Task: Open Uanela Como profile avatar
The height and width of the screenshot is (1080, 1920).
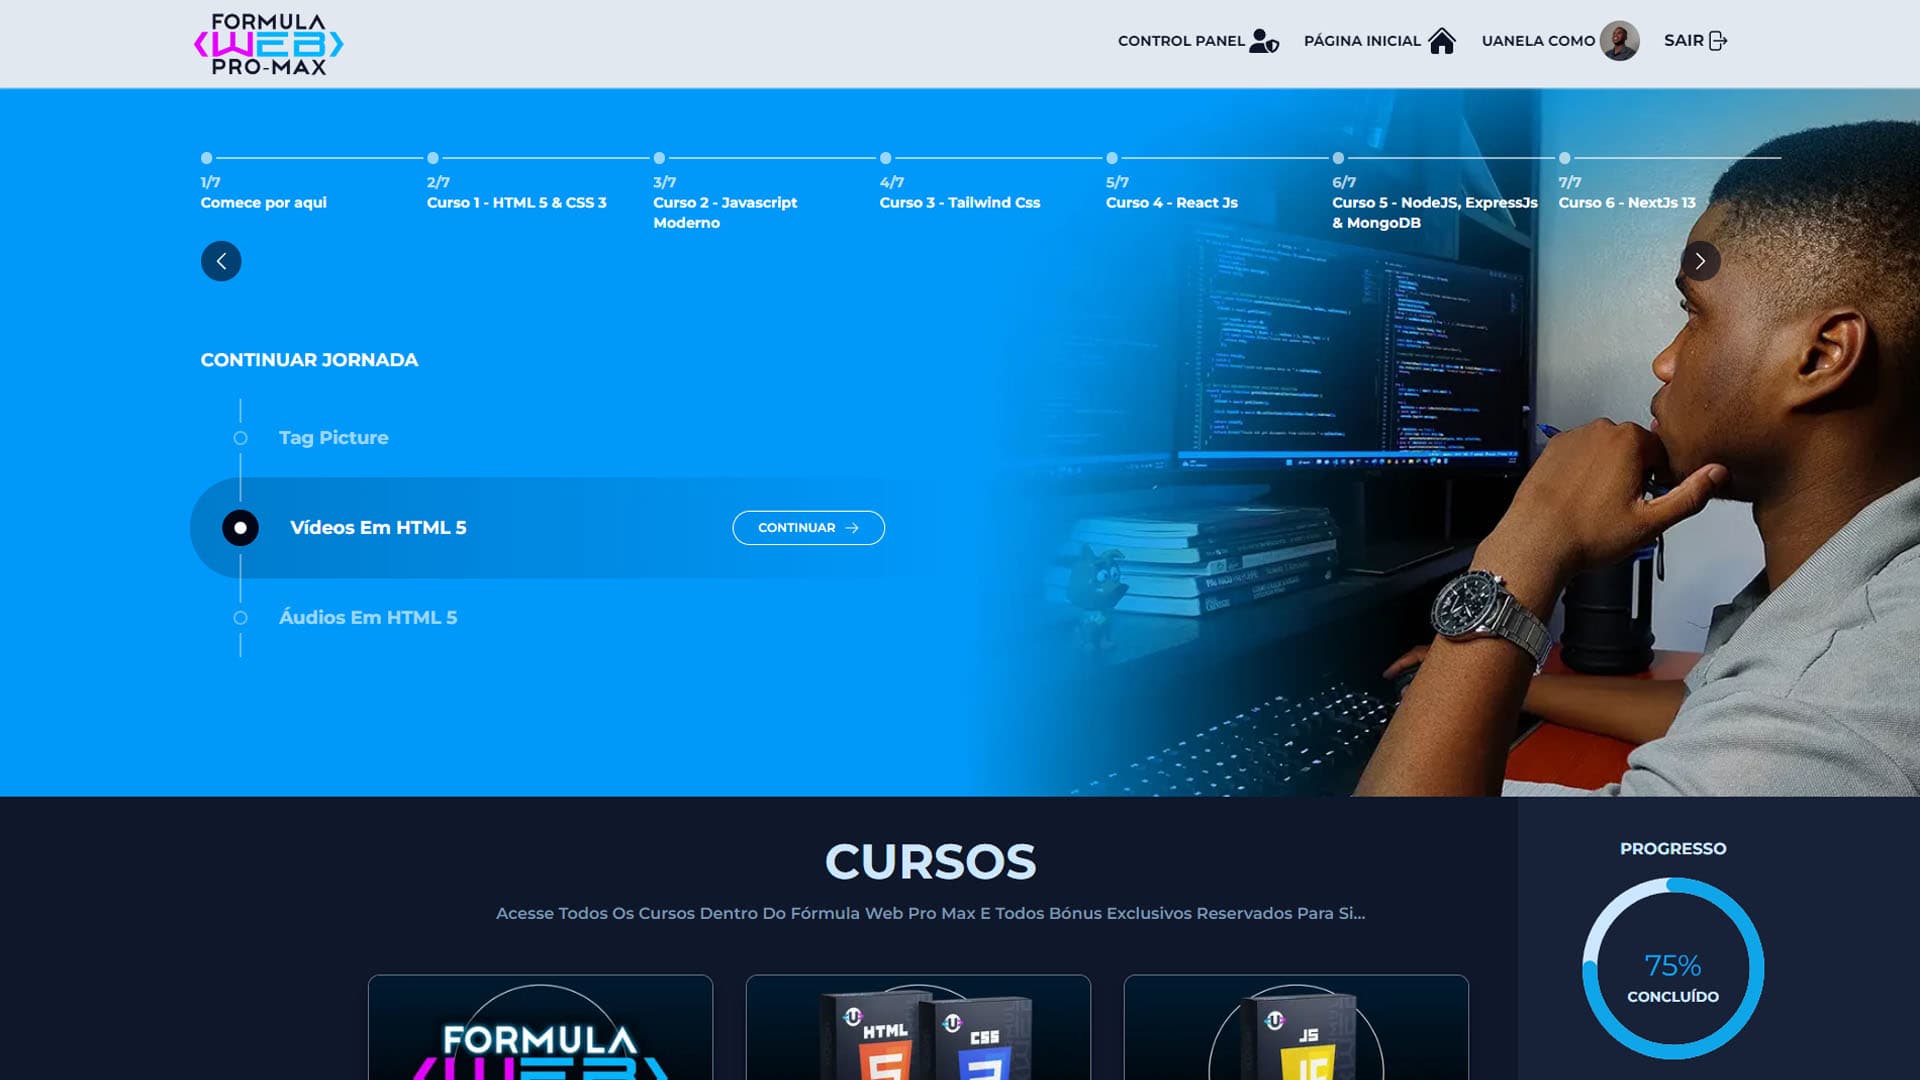Action: (1619, 41)
